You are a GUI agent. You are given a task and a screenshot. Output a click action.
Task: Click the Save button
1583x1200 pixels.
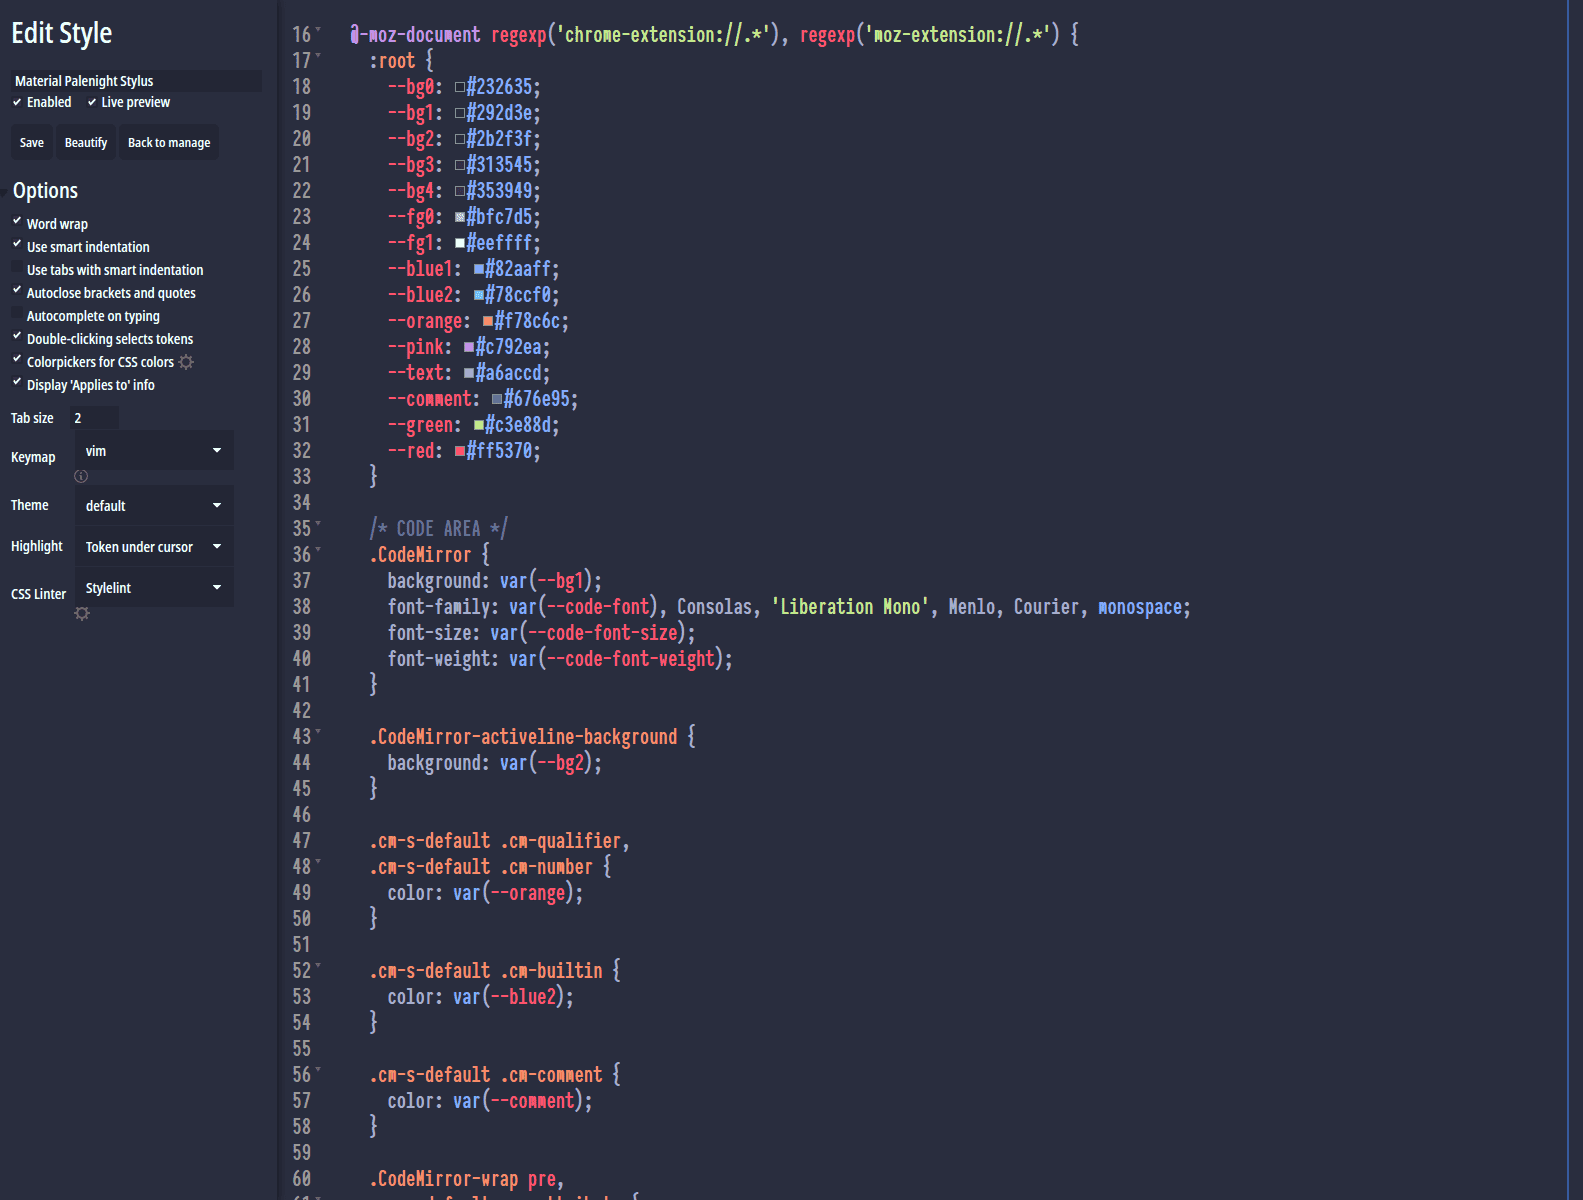tap(32, 142)
